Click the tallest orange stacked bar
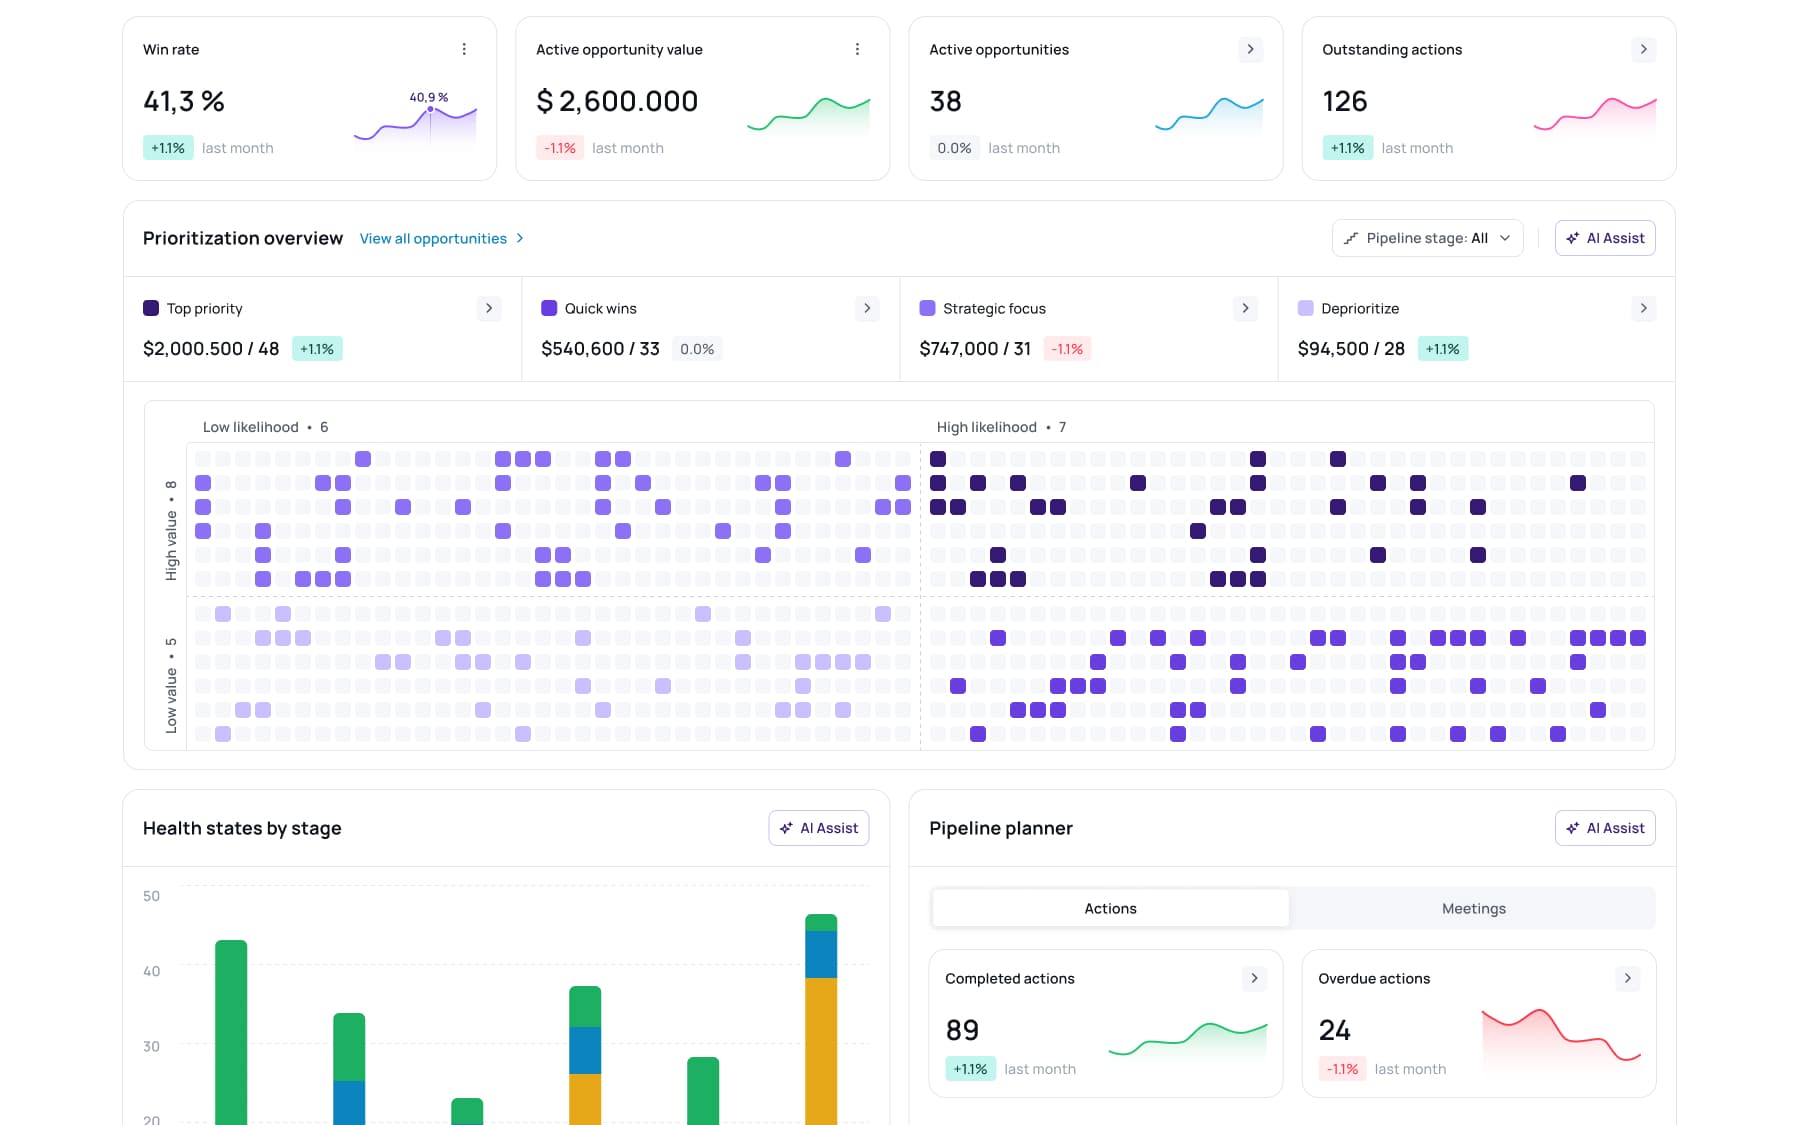The height and width of the screenshot is (1125, 1800). click(821, 1050)
